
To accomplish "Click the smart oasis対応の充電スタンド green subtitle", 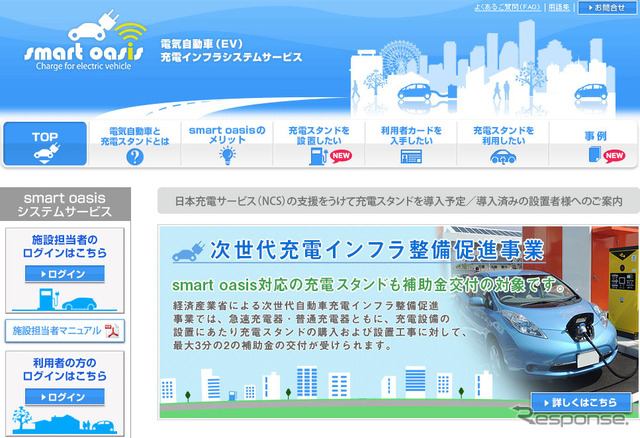I will 369,285.
